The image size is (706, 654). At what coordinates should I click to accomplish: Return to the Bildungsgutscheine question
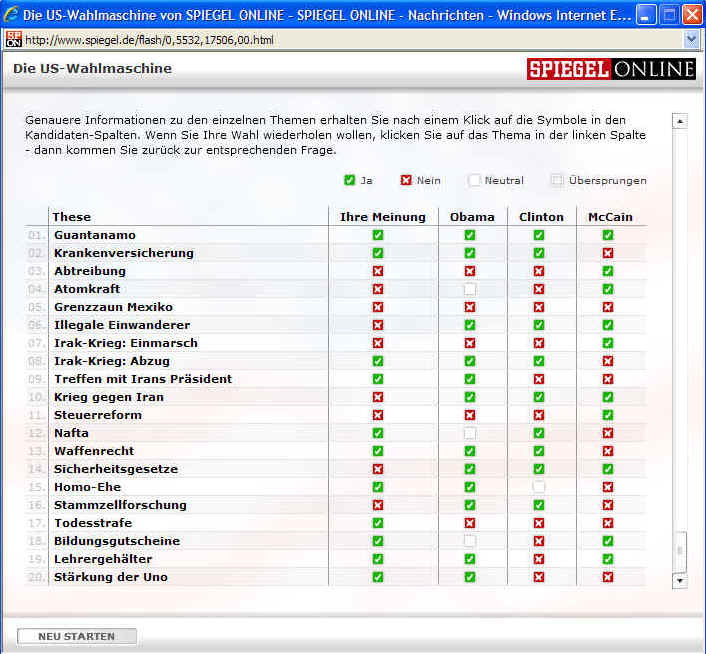pos(117,541)
